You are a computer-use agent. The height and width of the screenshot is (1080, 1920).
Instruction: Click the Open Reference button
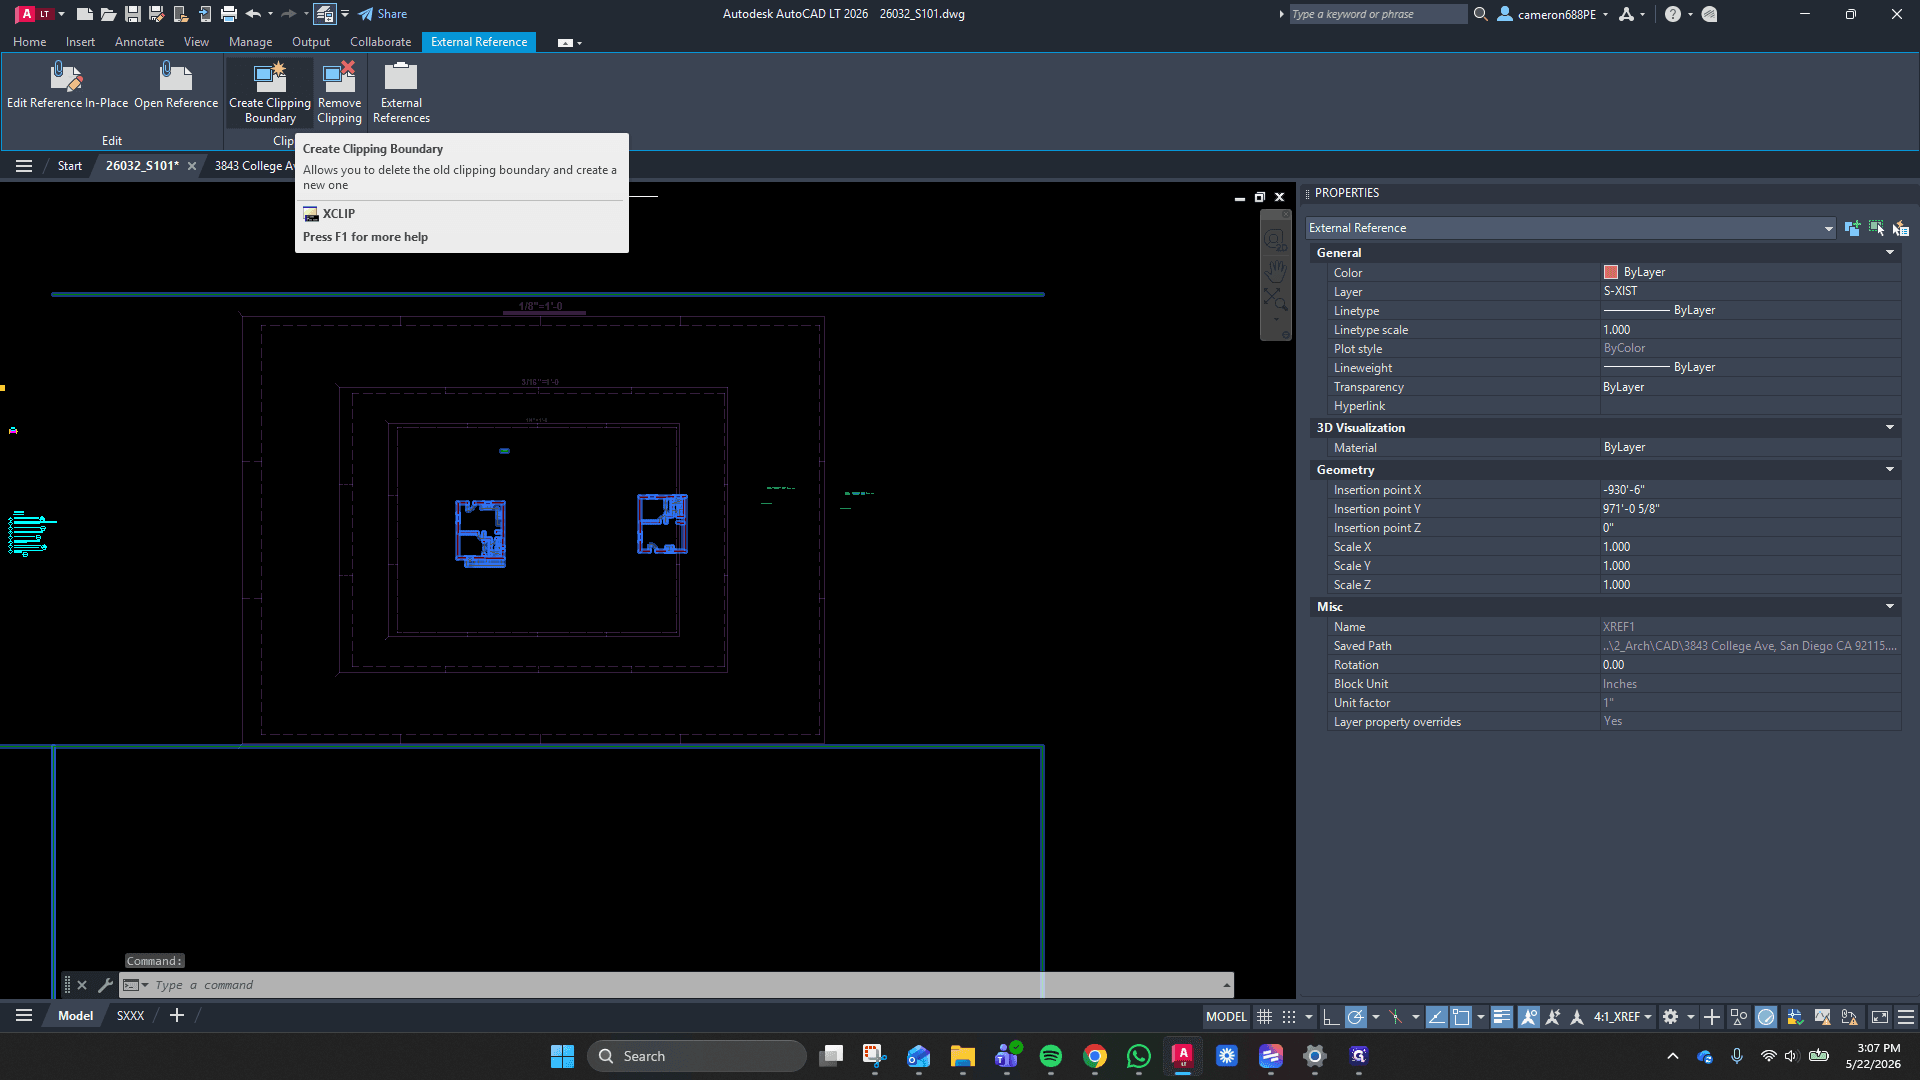176,86
